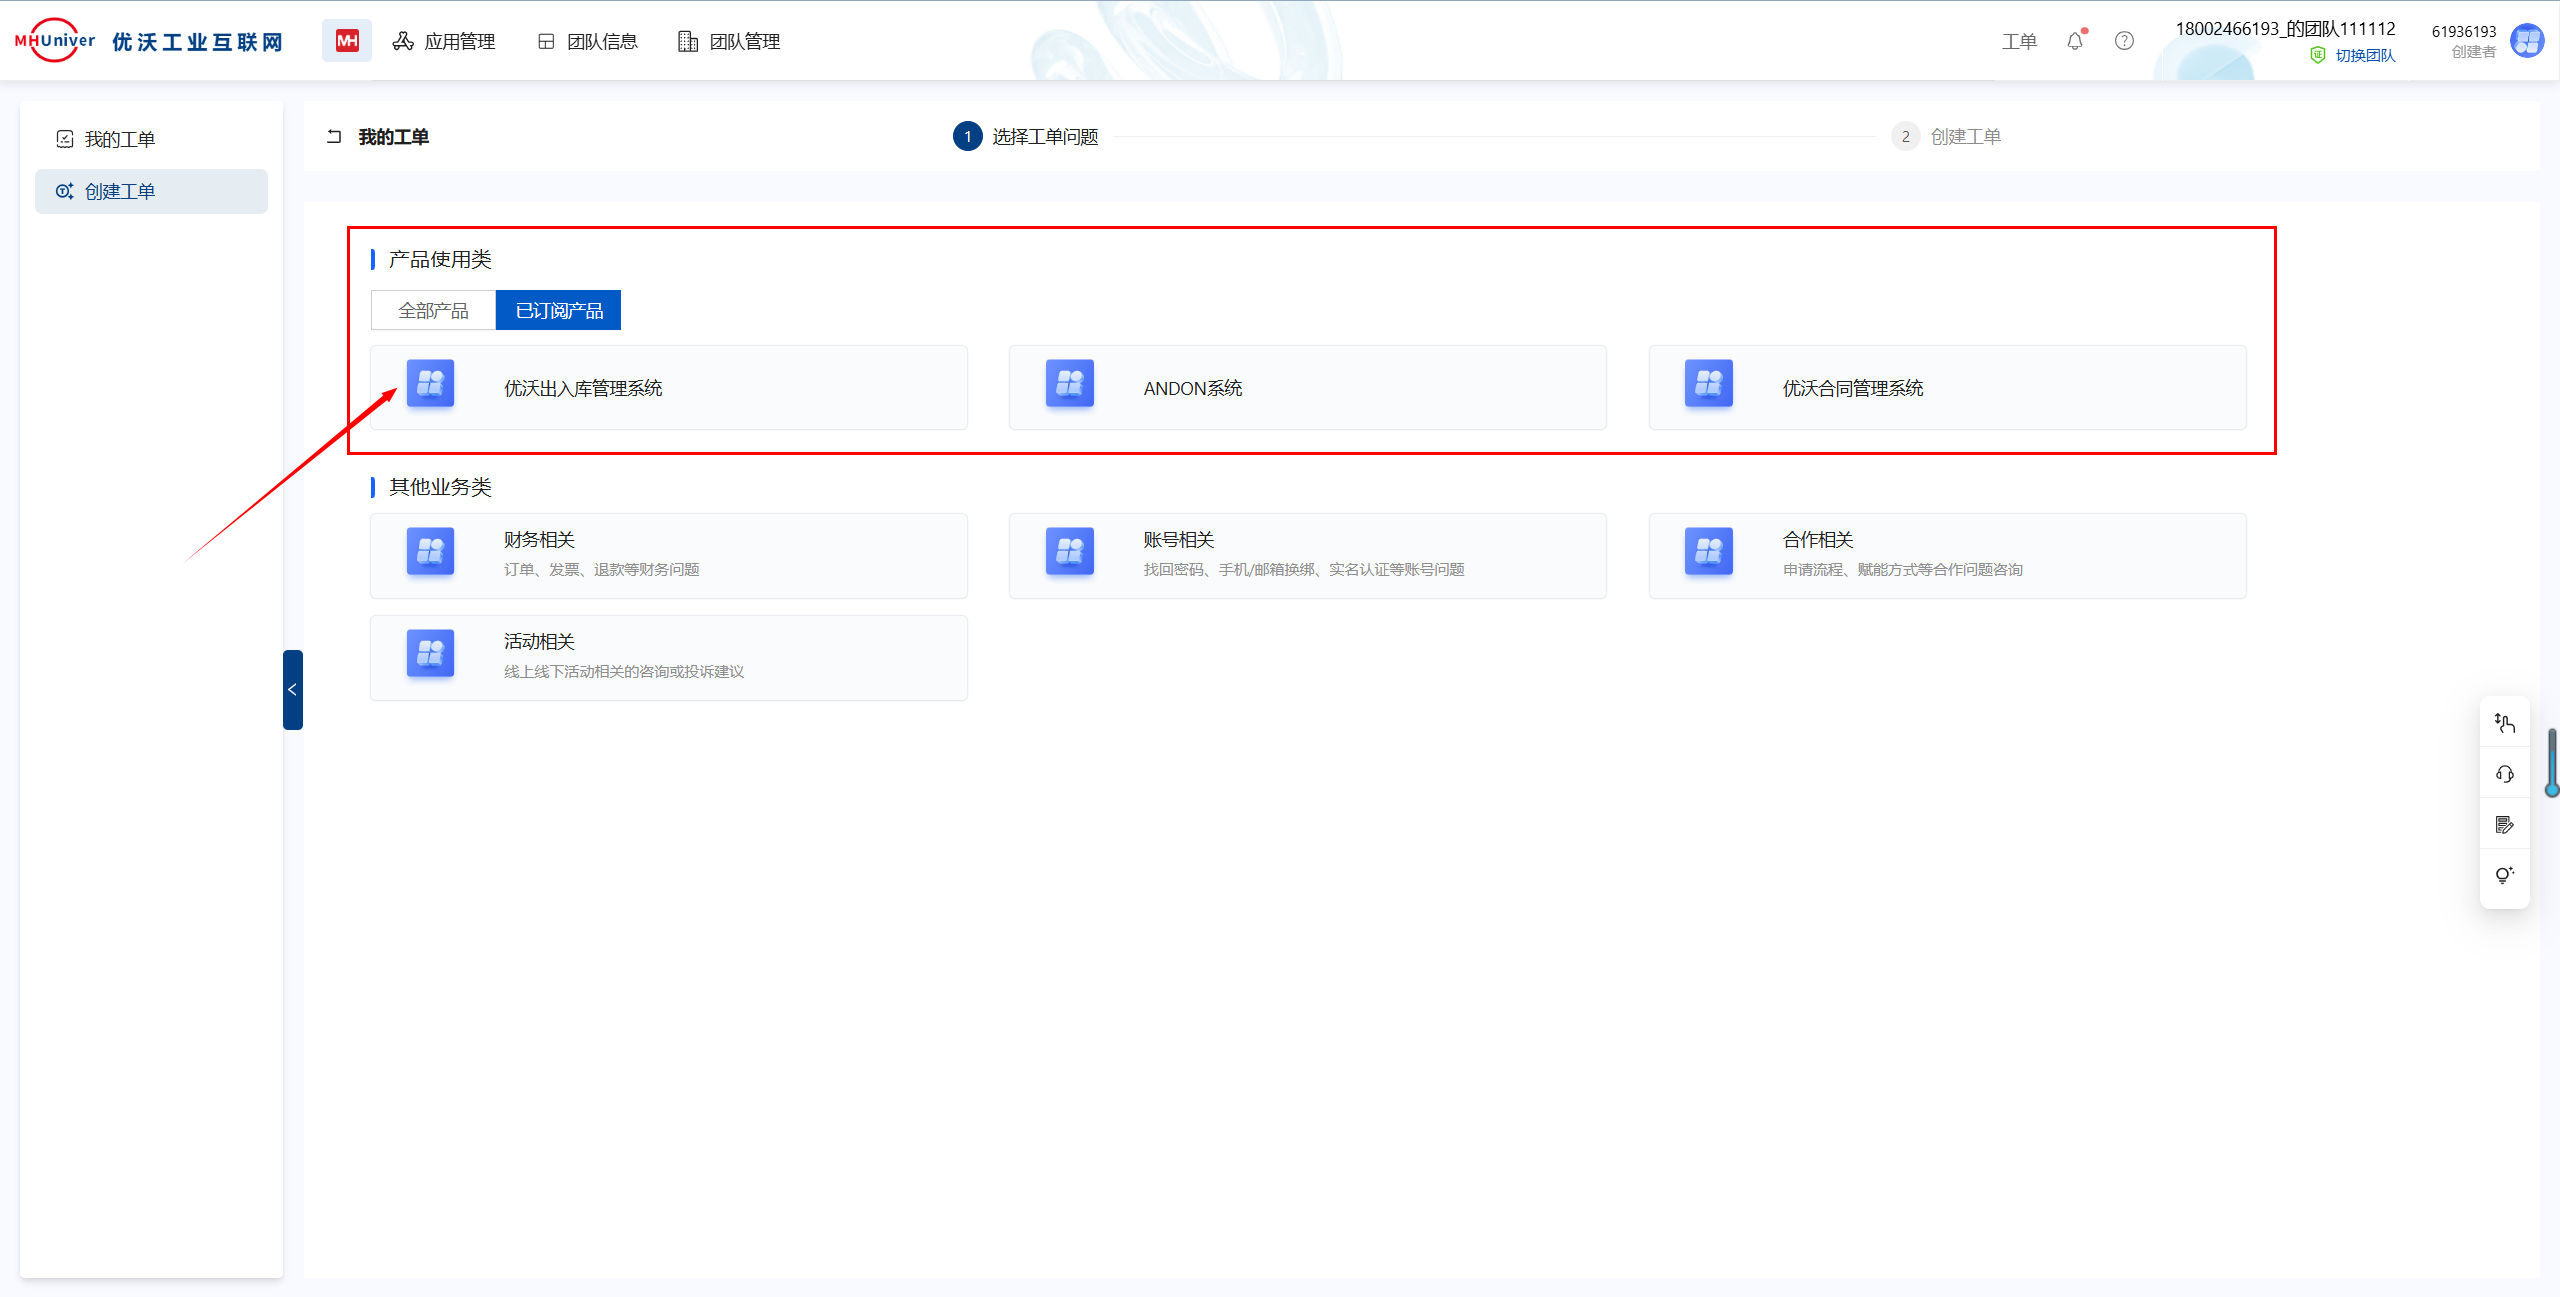Switch to 全部产品 filter
The height and width of the screenshot is (1297, 2560).
(x=433, y=311)
